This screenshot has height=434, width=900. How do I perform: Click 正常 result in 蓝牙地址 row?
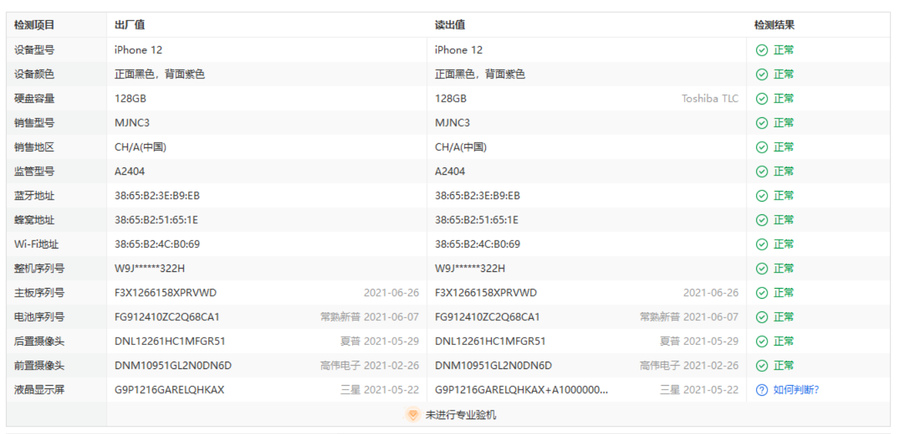(783, 196)
